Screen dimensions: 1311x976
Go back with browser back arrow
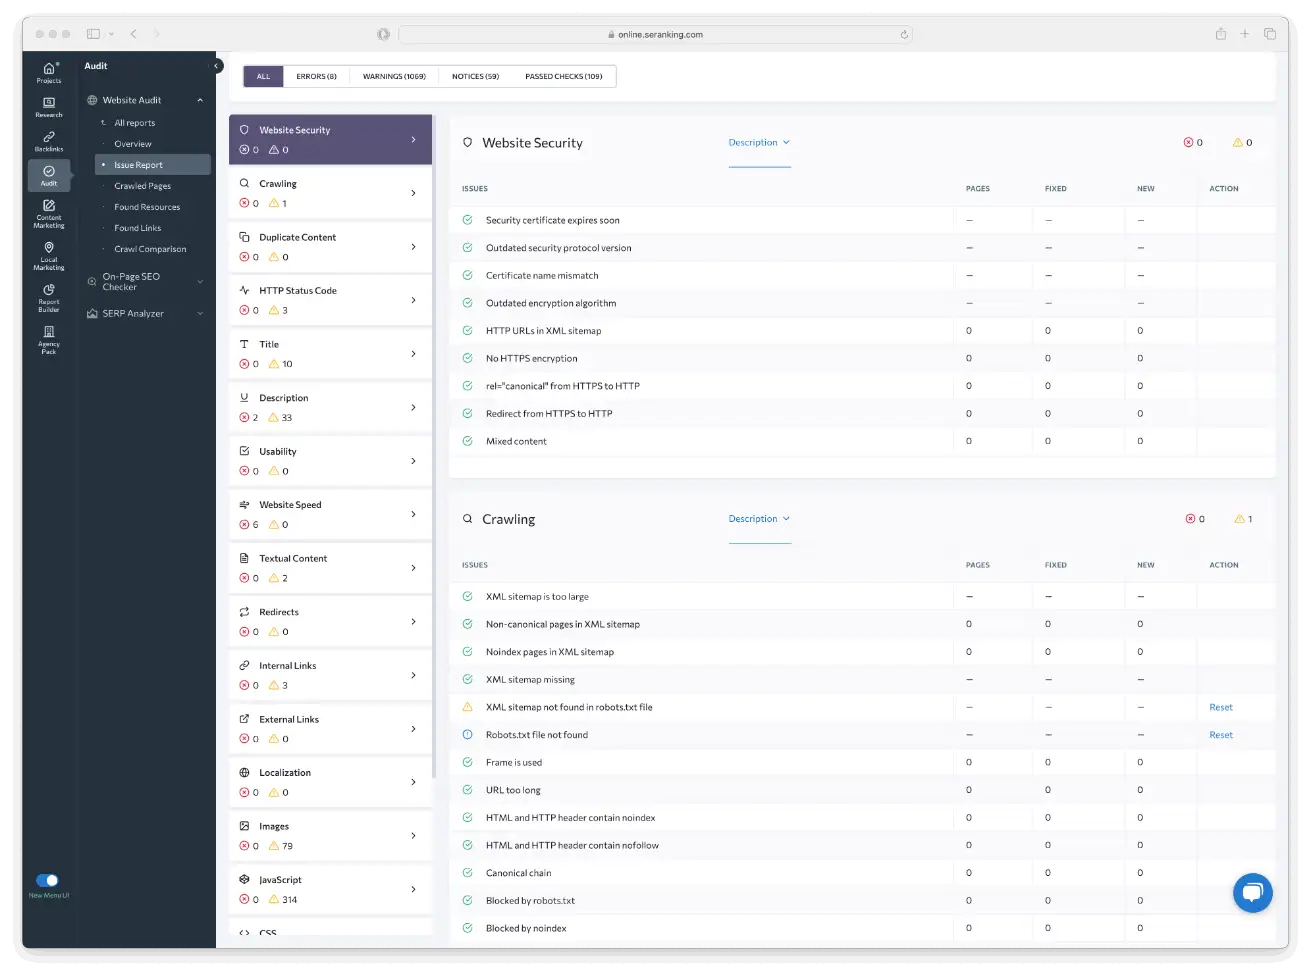click(x=133, y=34)
